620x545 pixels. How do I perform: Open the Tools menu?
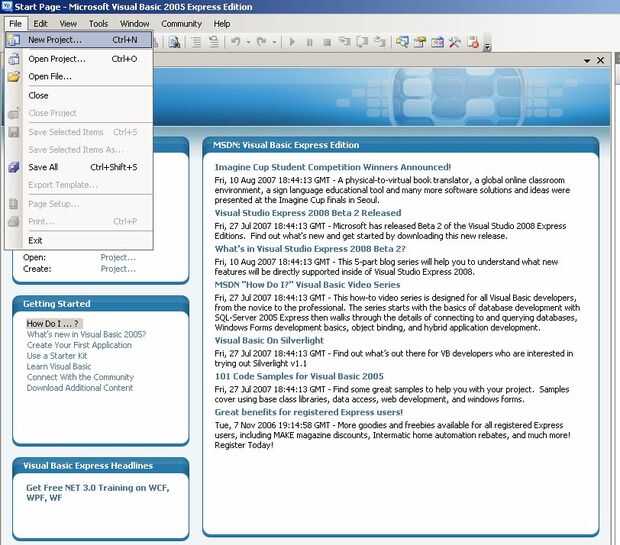coord(98,24)
